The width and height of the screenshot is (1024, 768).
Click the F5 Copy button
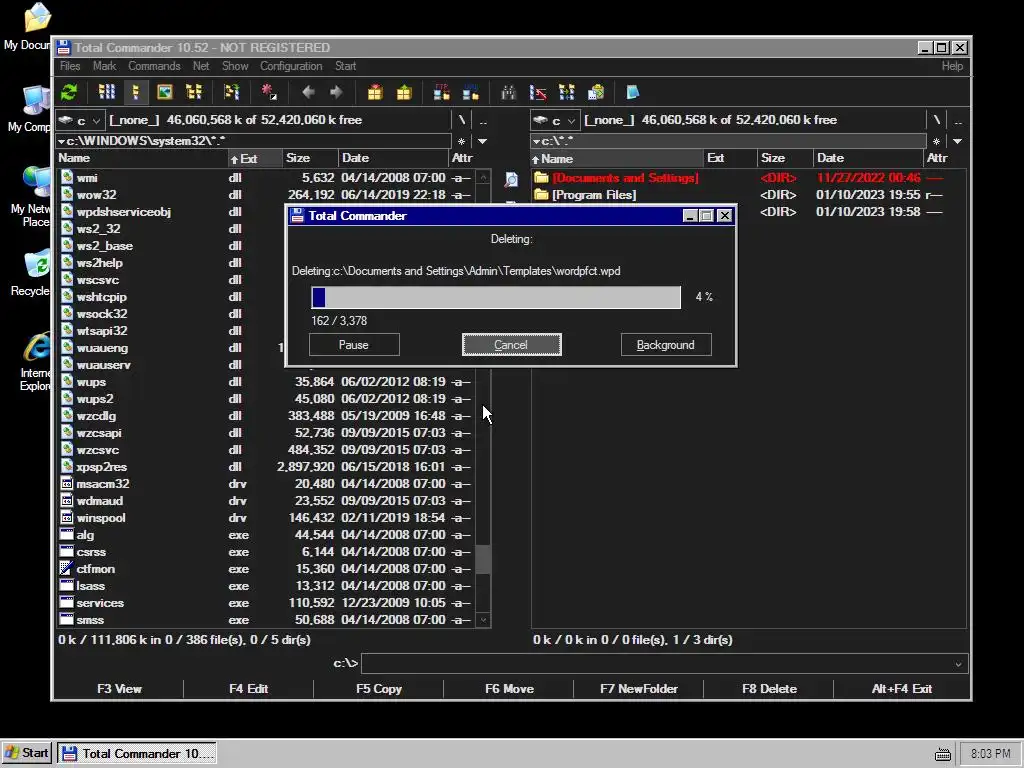379,689
